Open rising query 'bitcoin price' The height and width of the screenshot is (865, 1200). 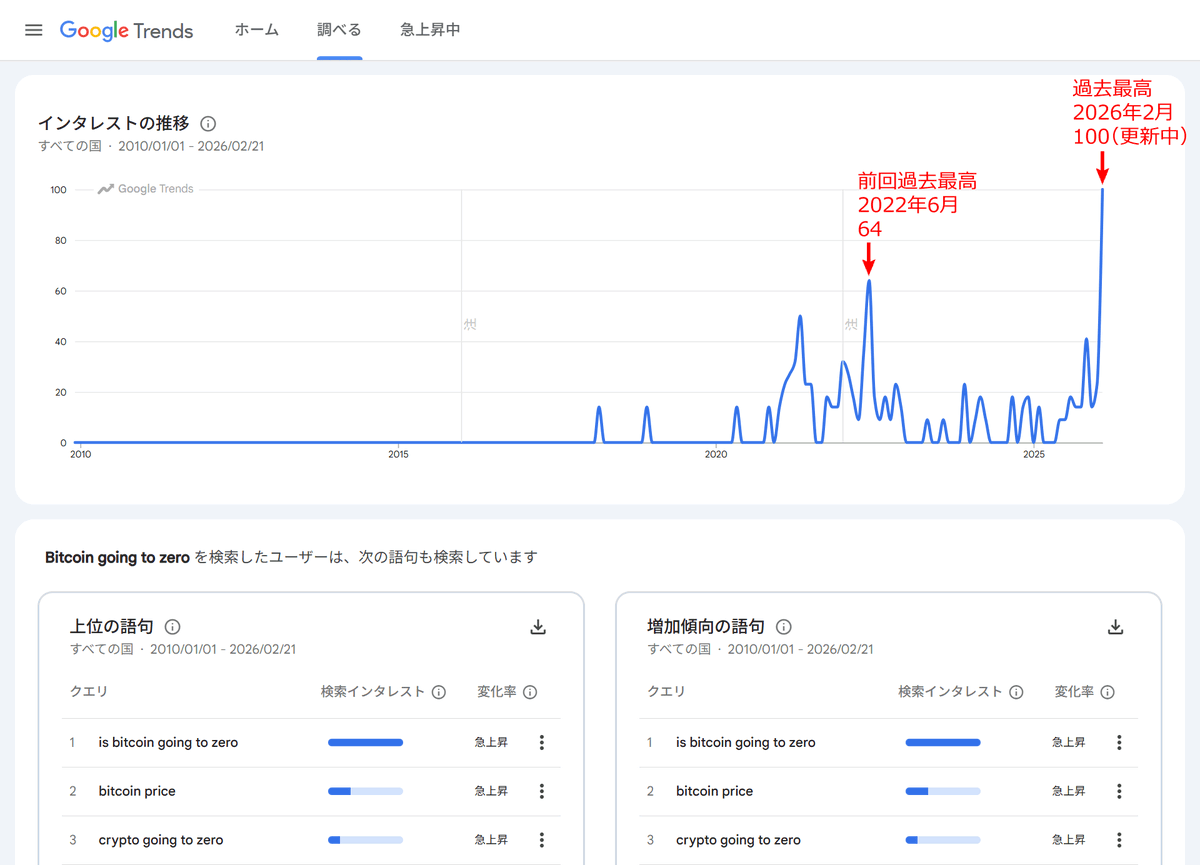click(715, 791)
